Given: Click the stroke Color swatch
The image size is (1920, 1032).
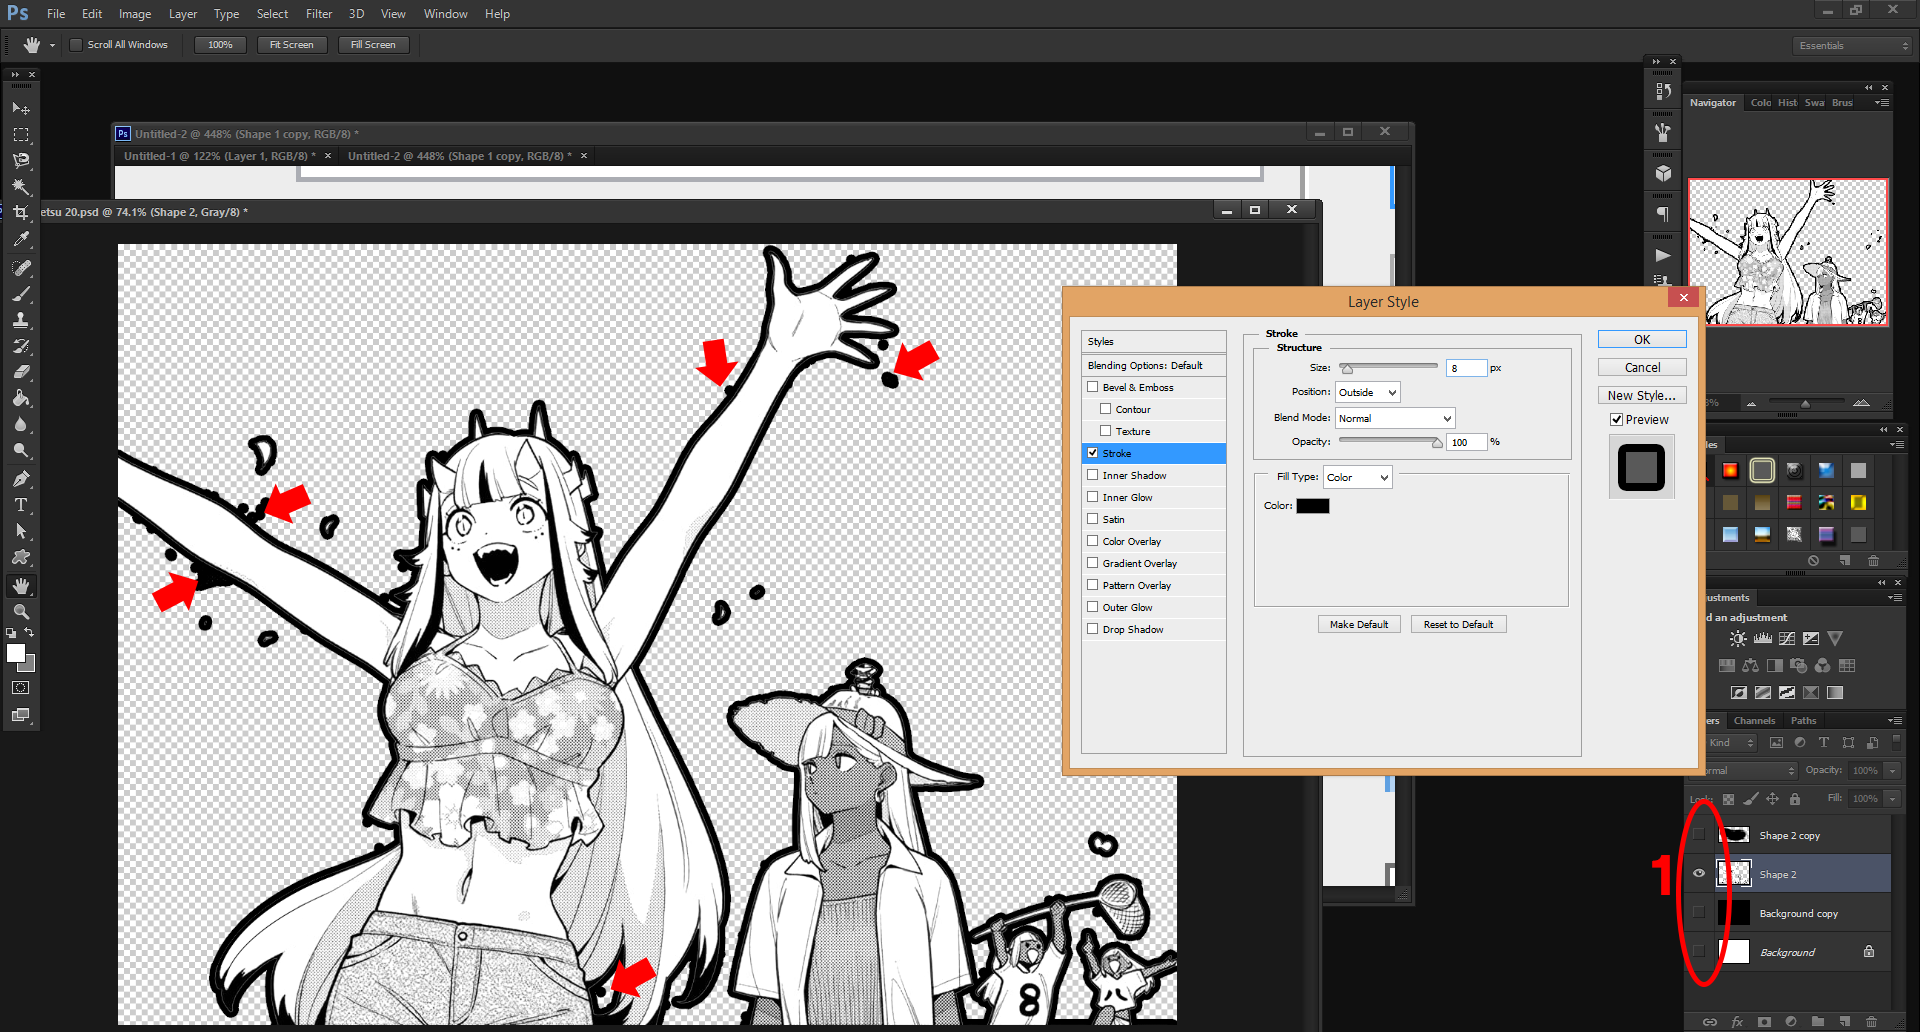Looking at the screenshot, I should pos(1313,506).
